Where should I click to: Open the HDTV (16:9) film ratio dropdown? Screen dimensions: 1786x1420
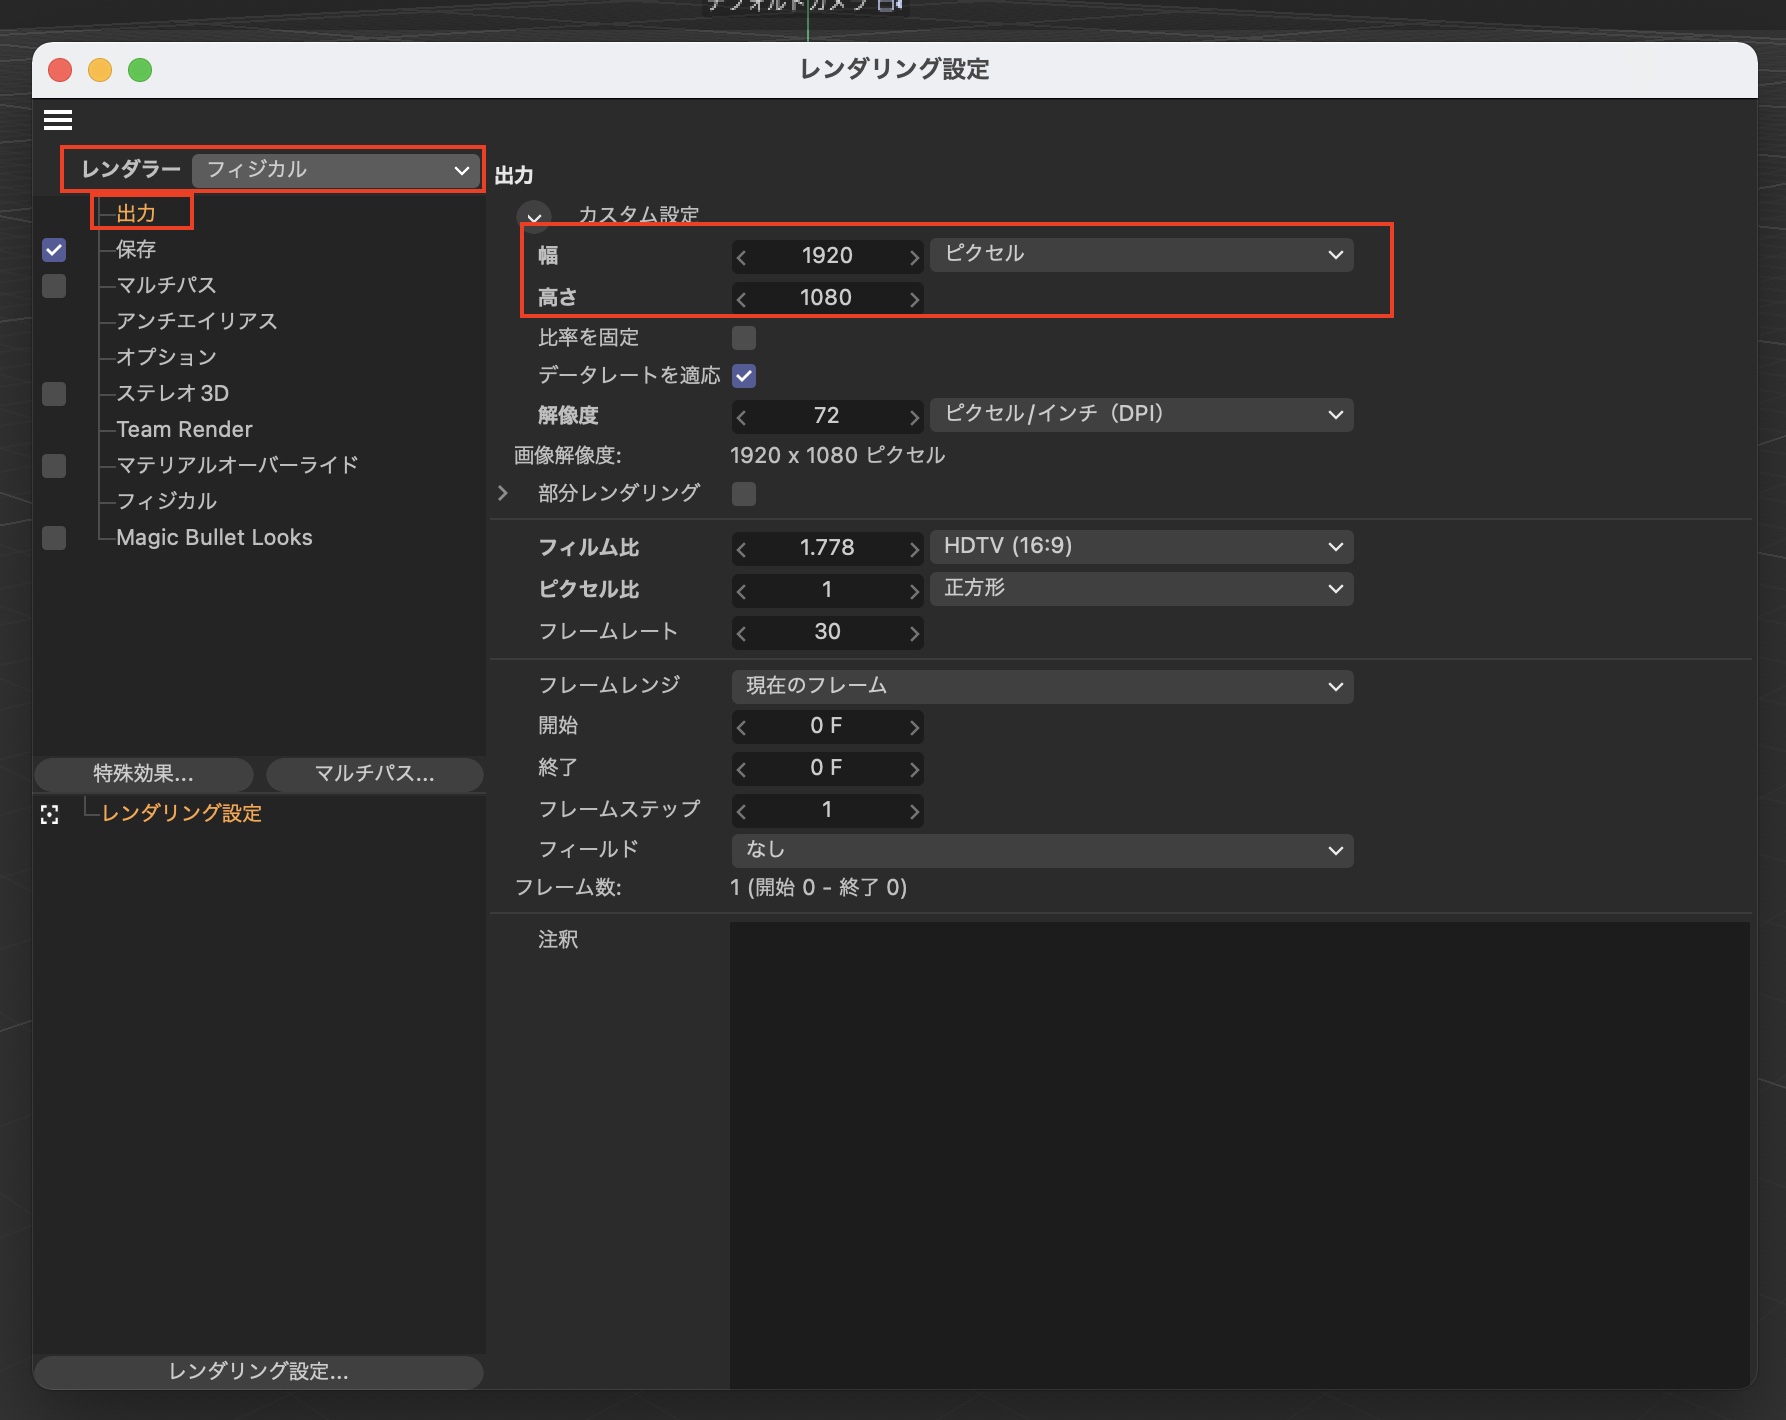tap(1140, 547)
